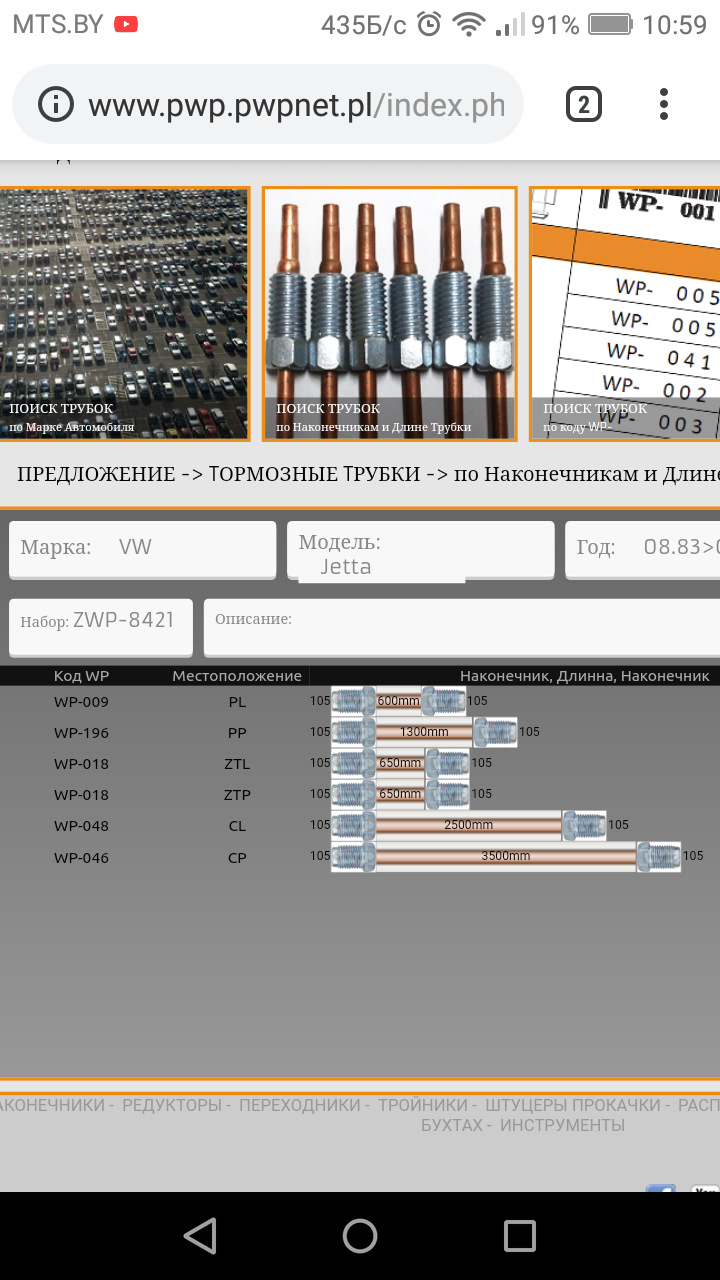Select code WP-009

point(81,702)
